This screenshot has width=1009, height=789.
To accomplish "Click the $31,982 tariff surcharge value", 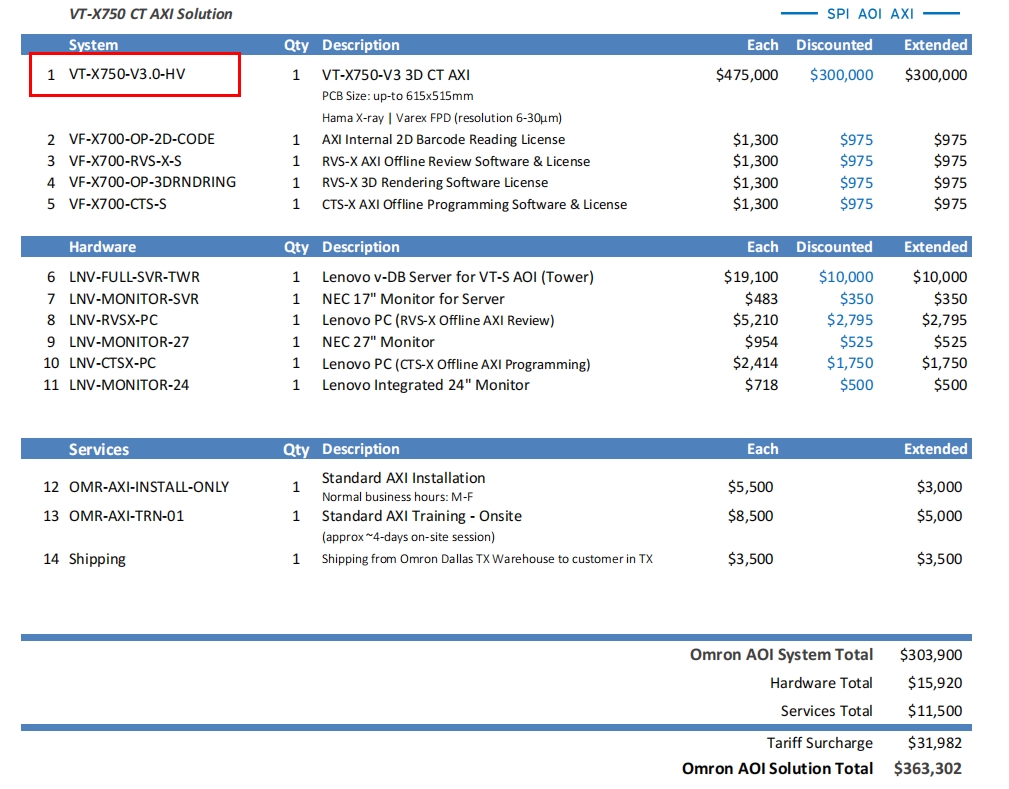I will coord(935,743).
